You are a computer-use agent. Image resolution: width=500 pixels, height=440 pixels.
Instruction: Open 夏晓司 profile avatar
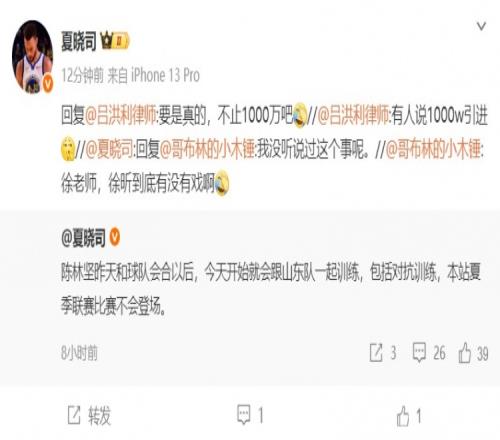(x=32, y=57)
